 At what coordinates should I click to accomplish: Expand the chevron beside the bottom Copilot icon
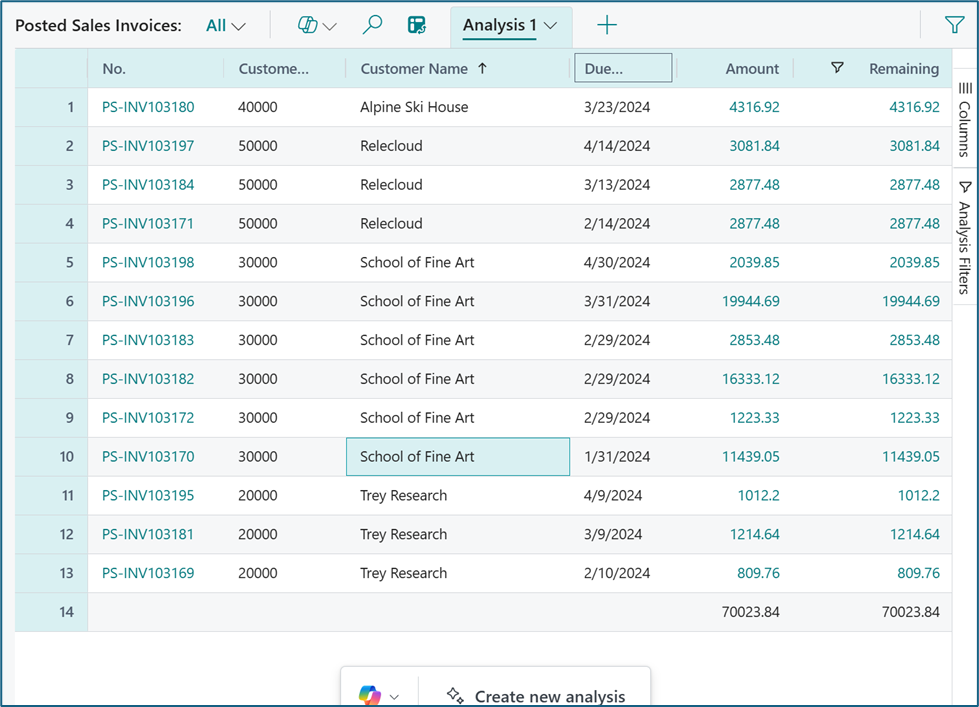coord(395,696)
